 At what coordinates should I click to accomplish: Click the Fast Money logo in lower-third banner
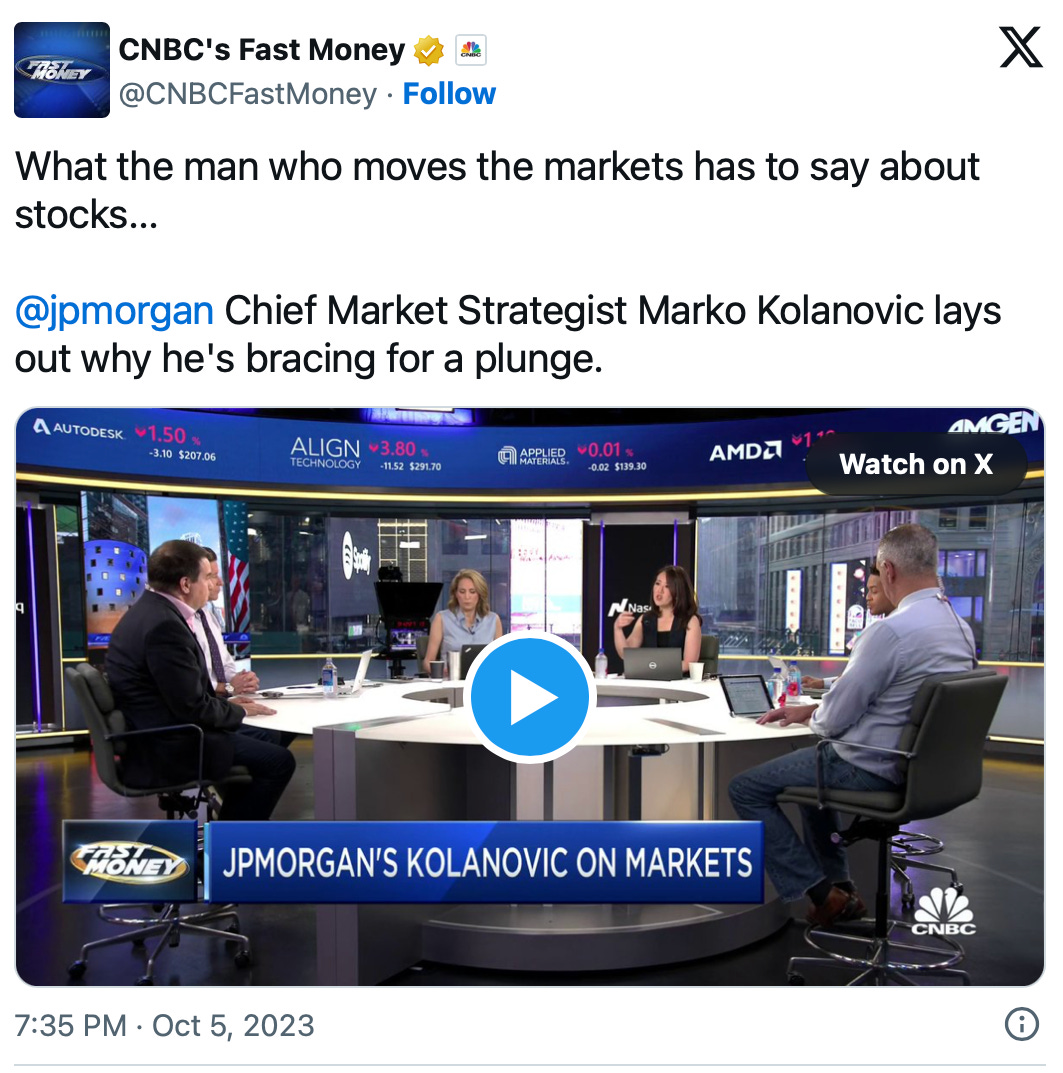coord(129,862)
